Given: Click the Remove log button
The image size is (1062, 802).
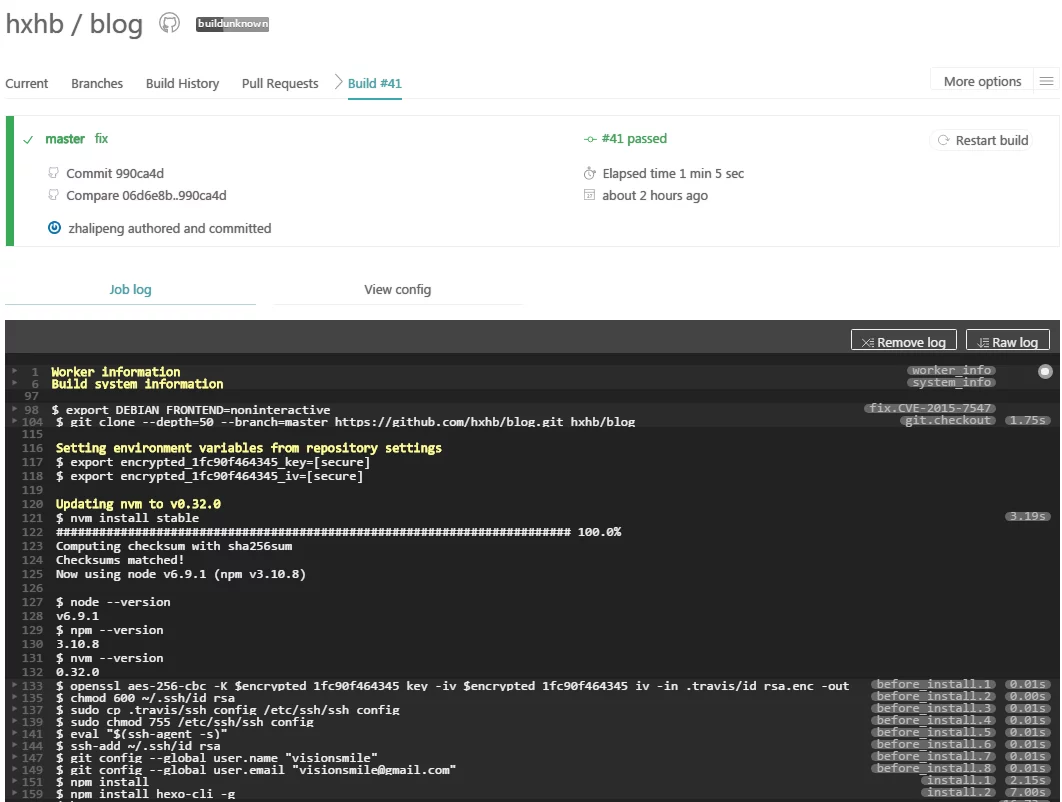Looking at the screenshot, I should (904, 342).
